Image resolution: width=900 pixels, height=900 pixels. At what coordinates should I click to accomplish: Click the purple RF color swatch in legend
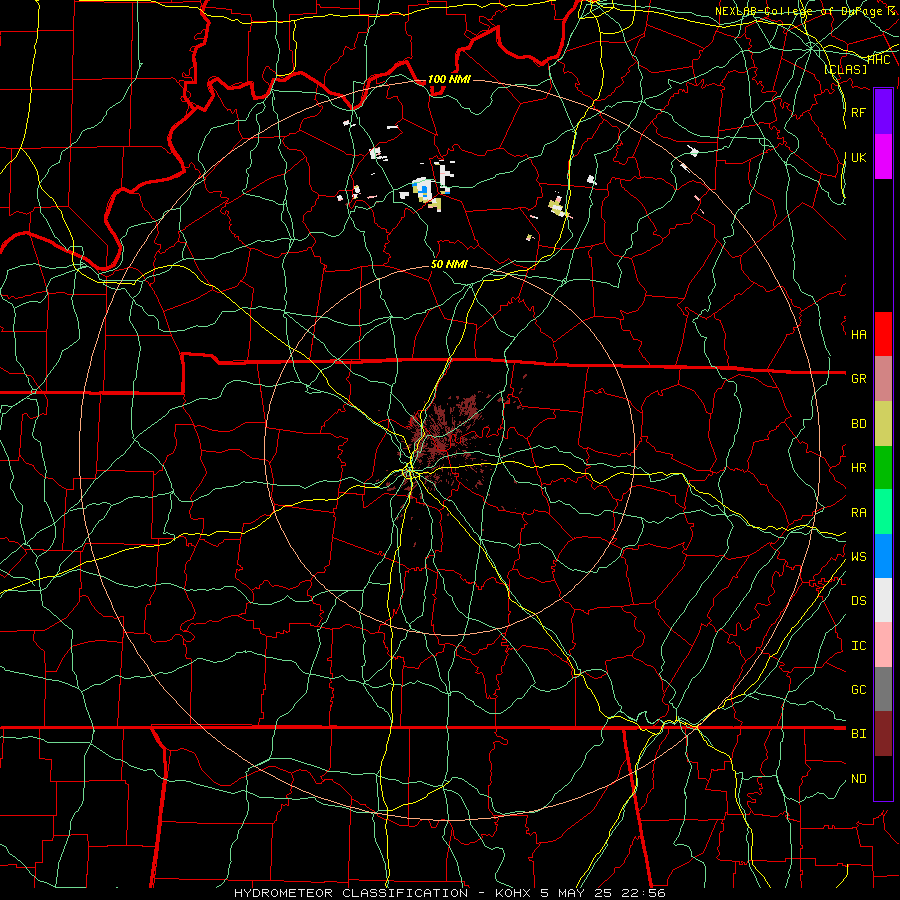[x=883, y=112]
